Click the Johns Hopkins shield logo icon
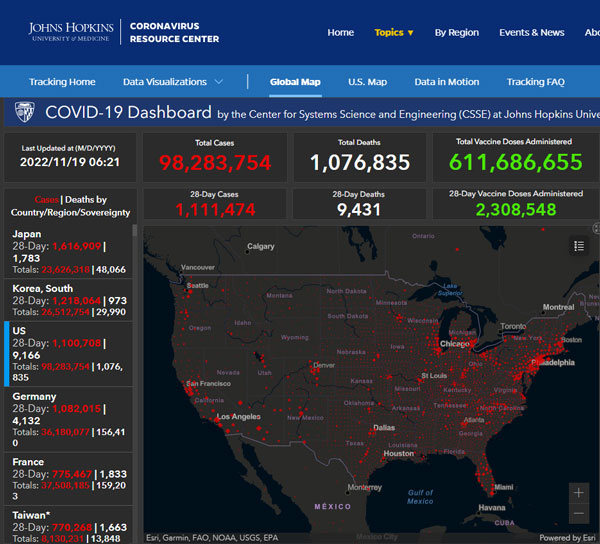This screenshot has width=600, height=544. click(24, 112)
